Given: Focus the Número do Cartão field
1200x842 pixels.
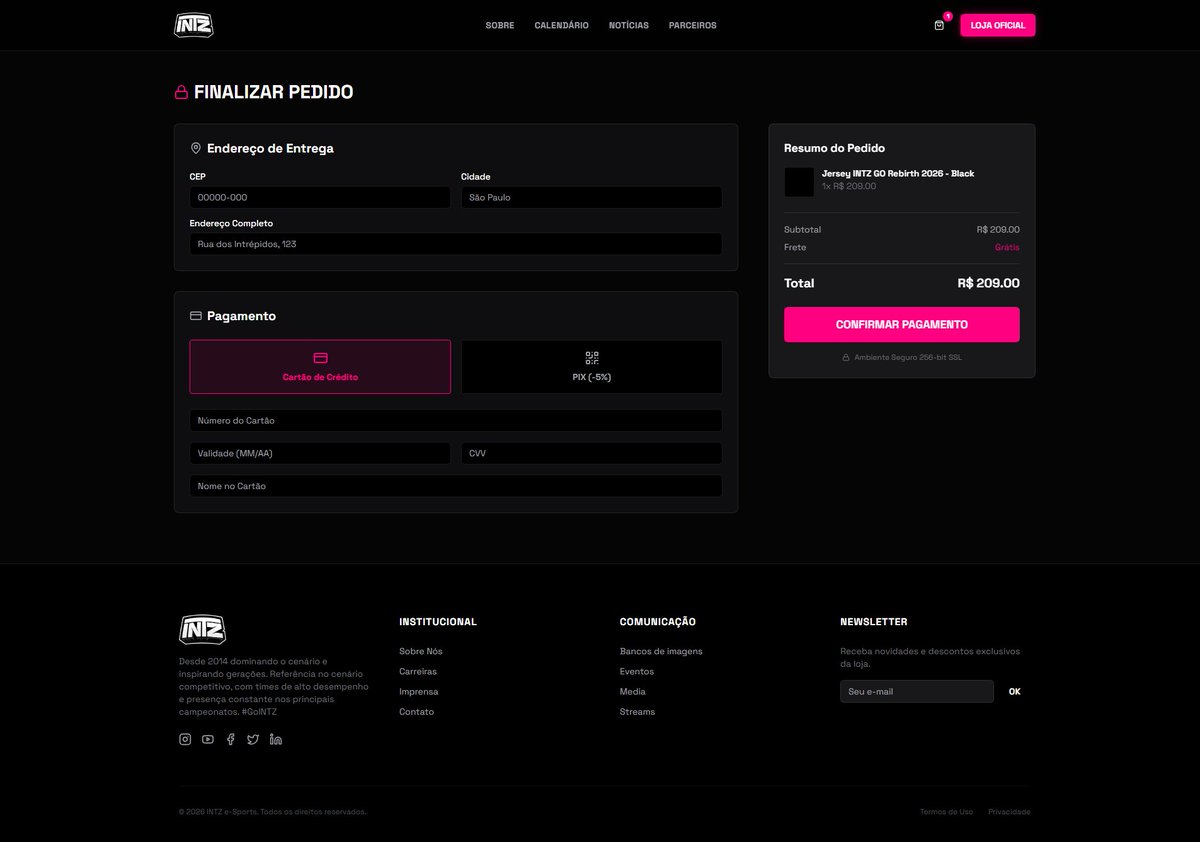Looking at the screenshot, I should point(456,420).
